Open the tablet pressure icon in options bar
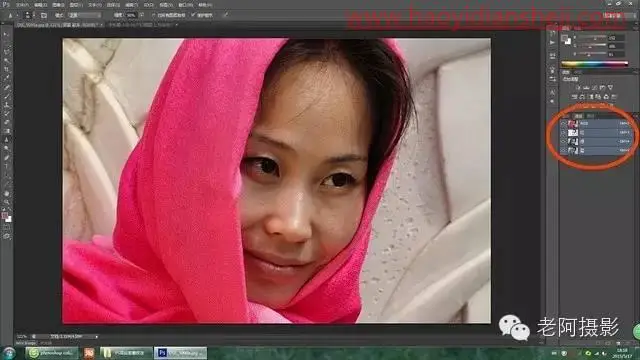 point(225,15)
